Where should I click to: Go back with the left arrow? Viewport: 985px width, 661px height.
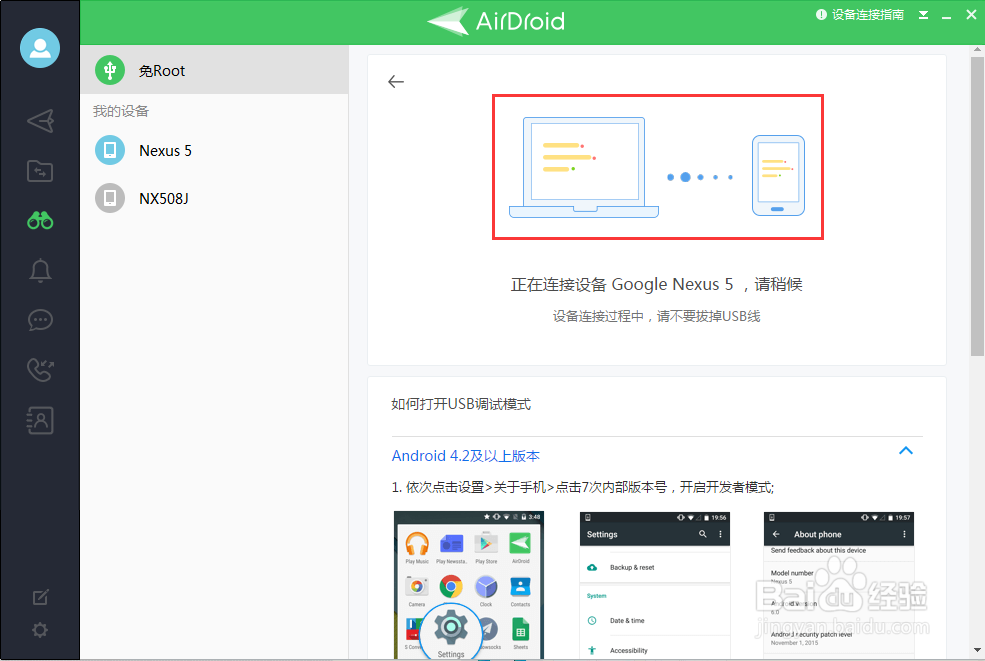click(x=396, y=82)
